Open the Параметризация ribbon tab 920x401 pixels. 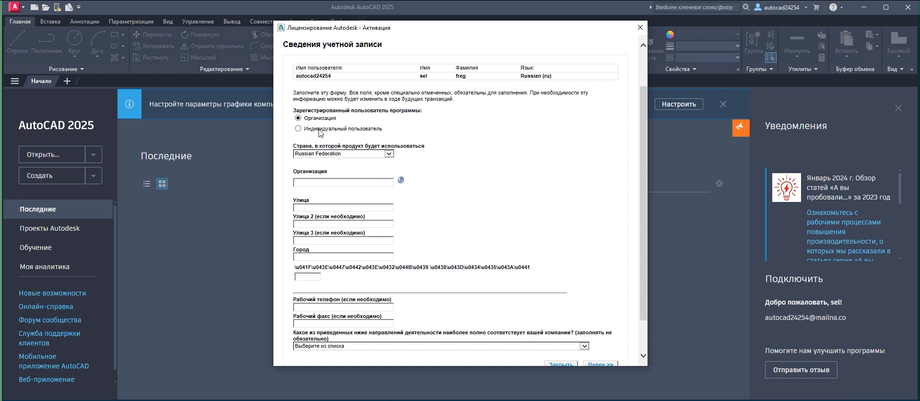click(x=131, y=22)
